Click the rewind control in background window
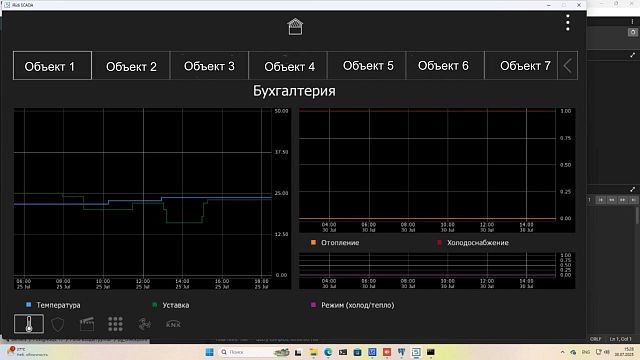640x360 pixels. click(x=611, y=200)
